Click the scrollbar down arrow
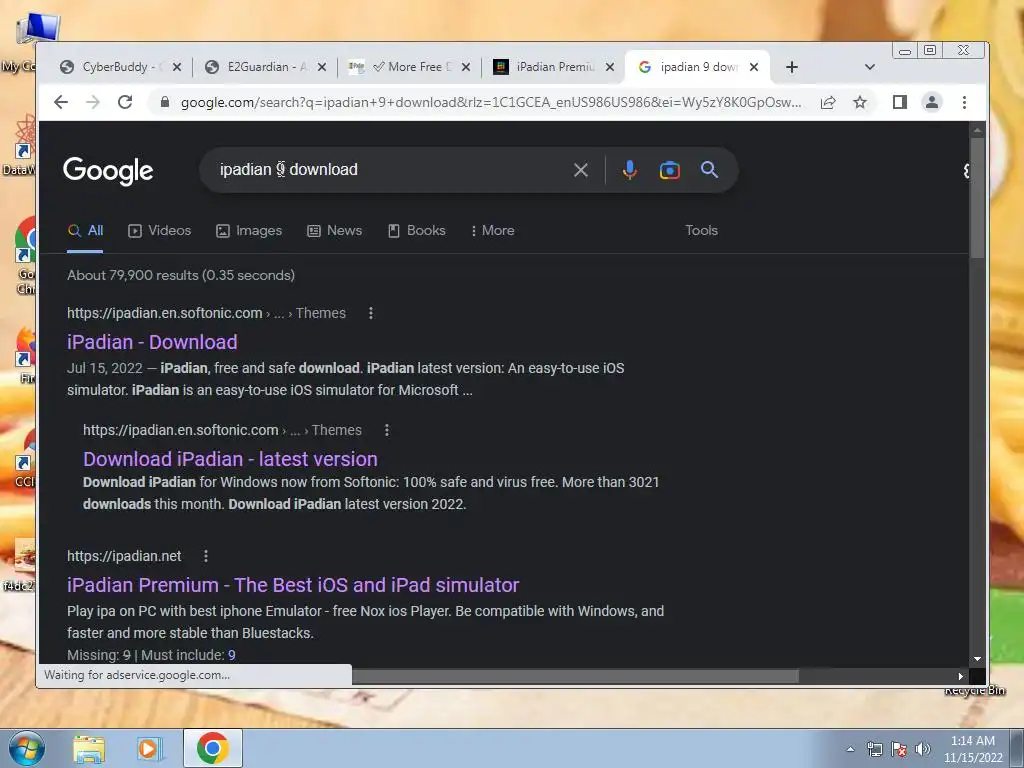The image size is (1024, 768). click(x=977, y=659)
